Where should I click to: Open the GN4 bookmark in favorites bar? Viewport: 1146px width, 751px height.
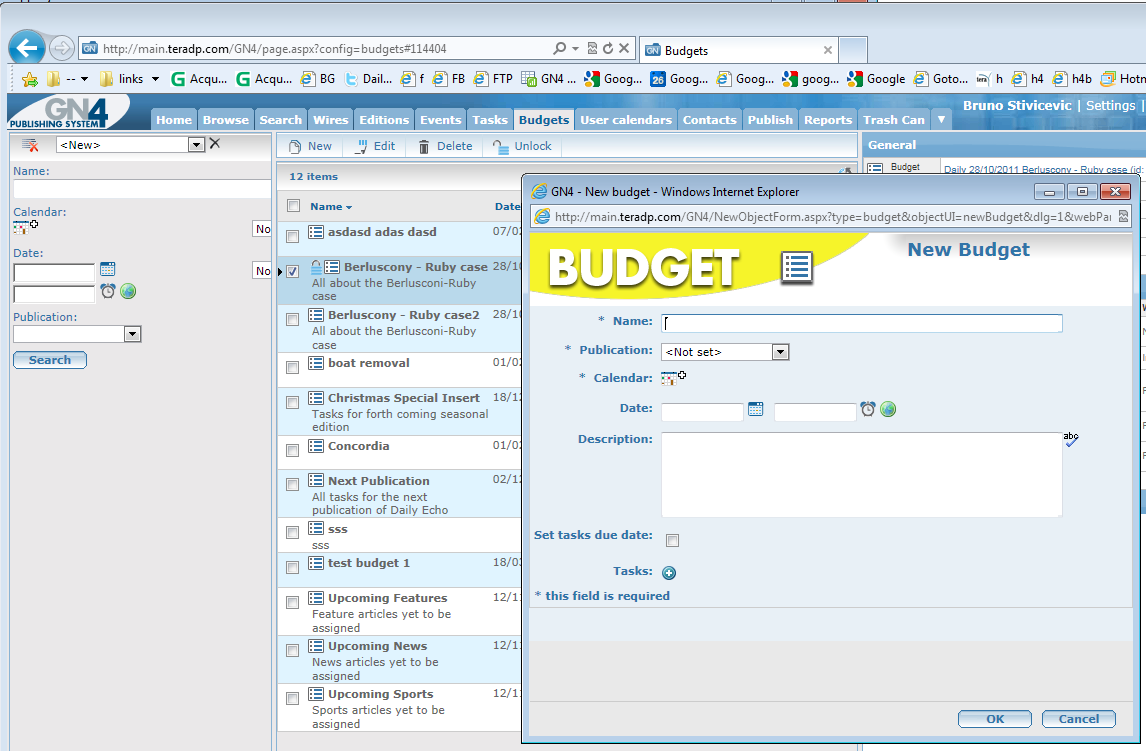click(549, 79)
